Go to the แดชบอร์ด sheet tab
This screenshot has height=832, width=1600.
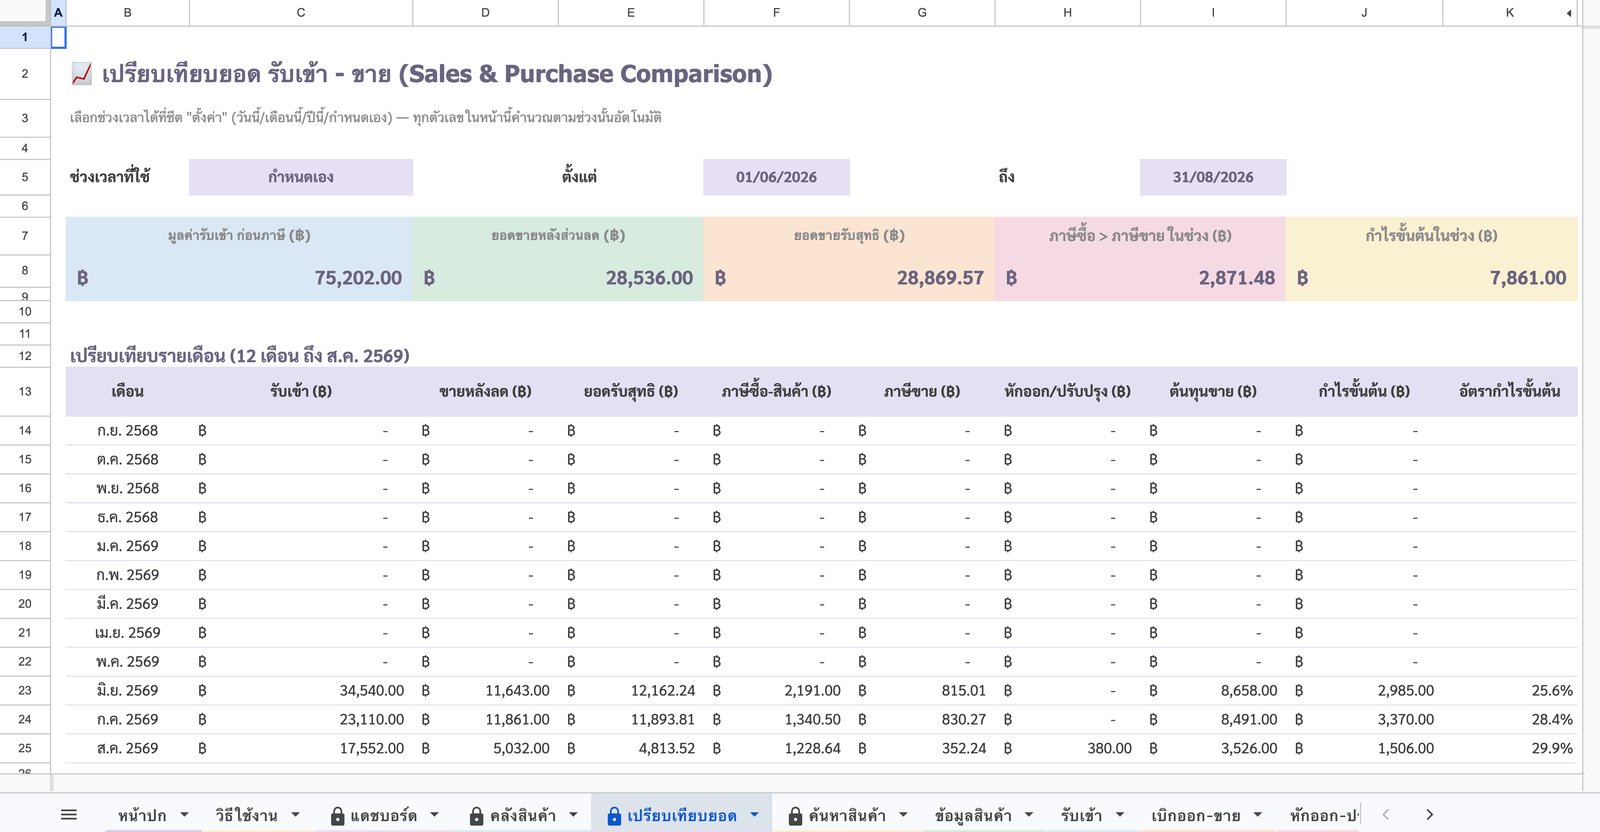point(383,815)
